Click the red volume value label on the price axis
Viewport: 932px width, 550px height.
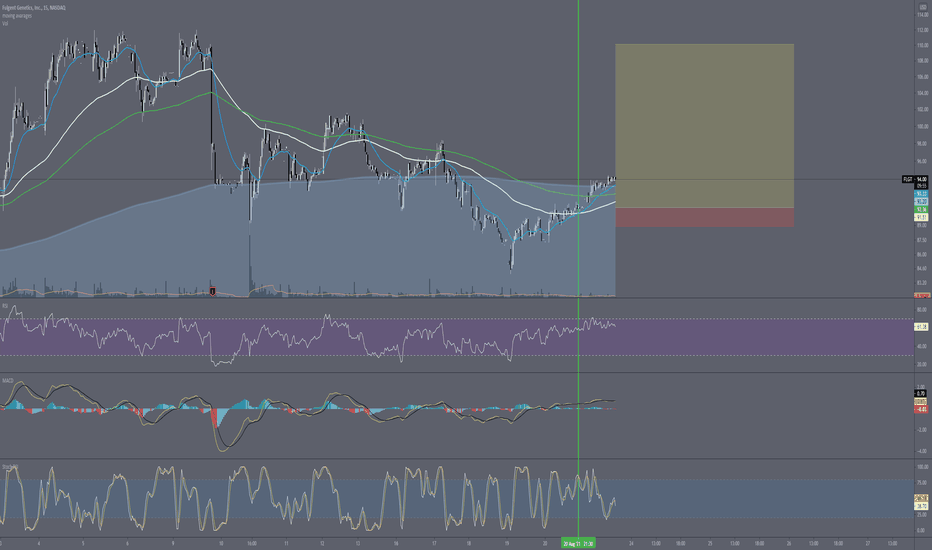(921, 296)
